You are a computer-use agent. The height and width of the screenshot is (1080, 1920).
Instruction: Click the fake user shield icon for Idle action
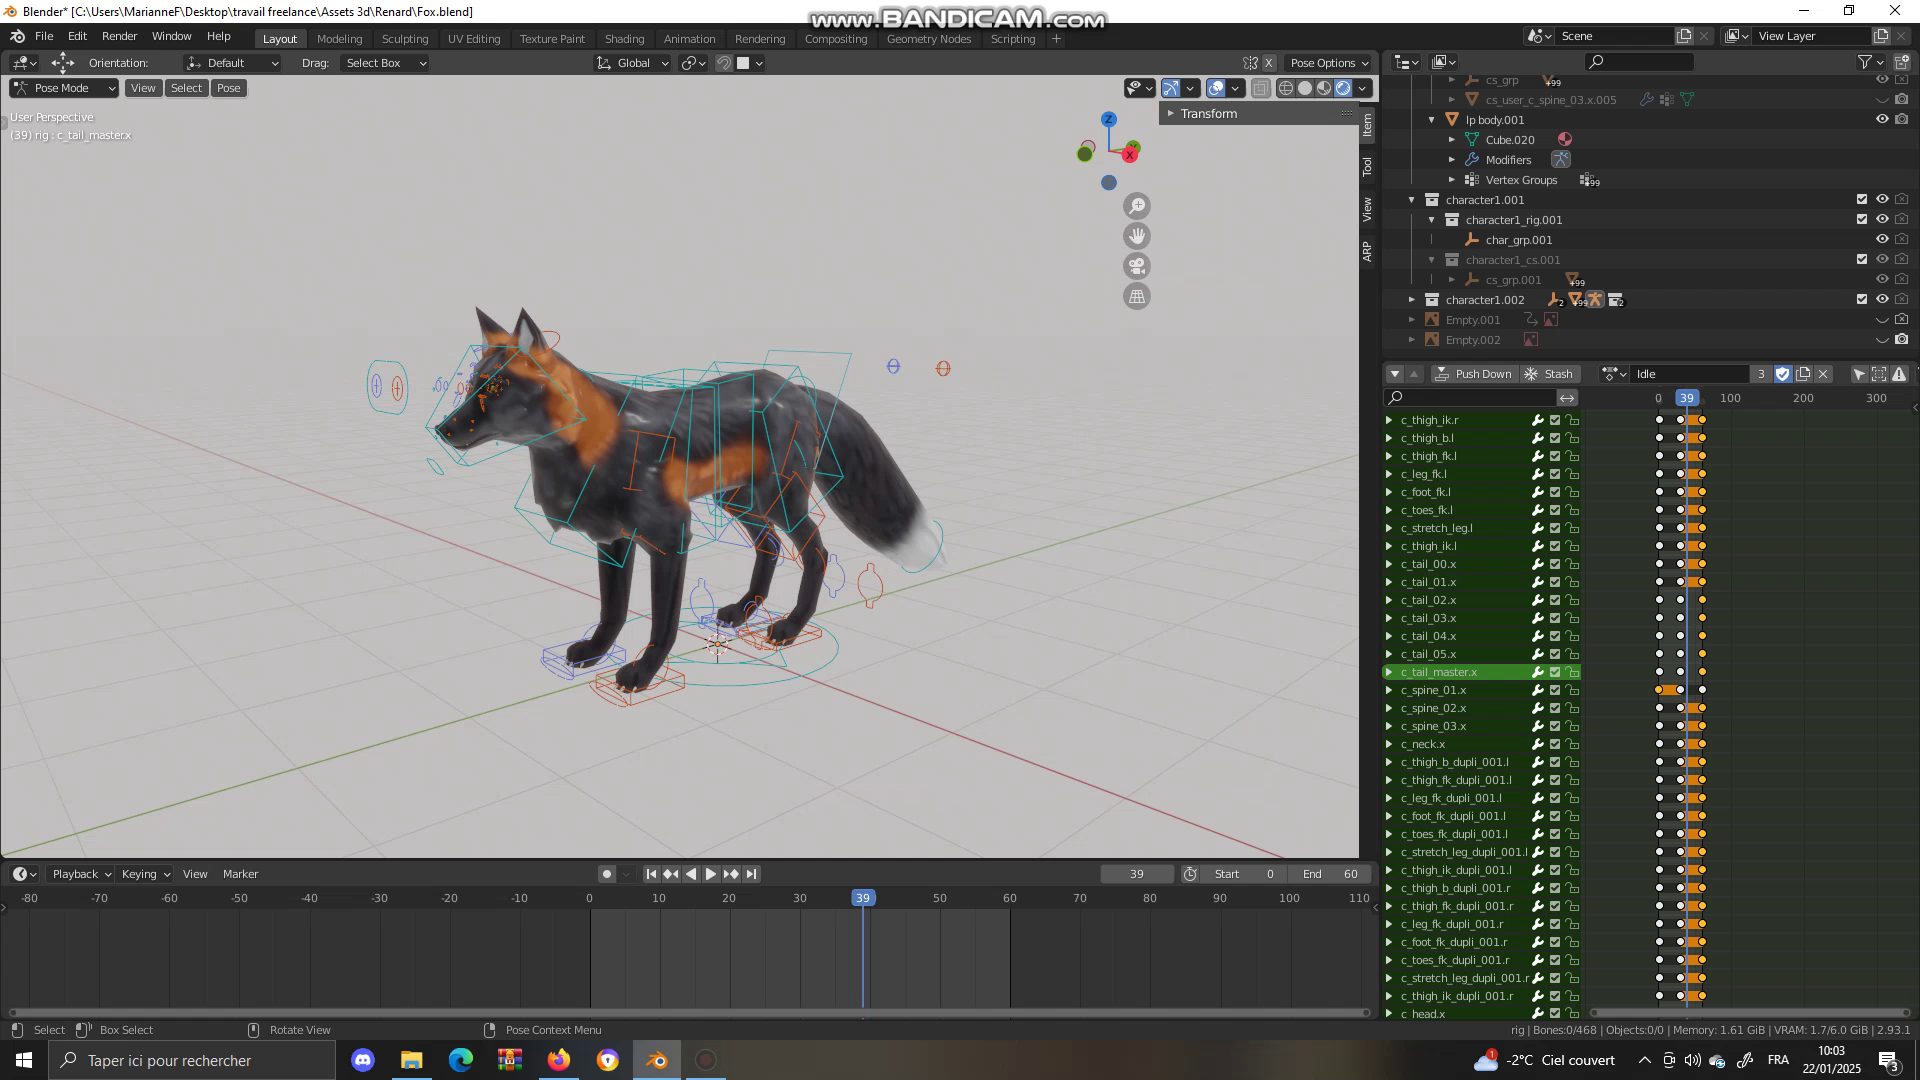click(1782, 374)
